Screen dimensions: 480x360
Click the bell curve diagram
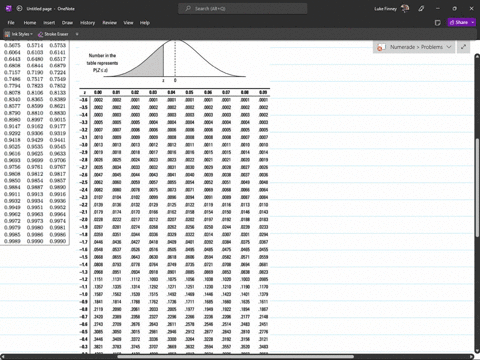pos(174,59)
